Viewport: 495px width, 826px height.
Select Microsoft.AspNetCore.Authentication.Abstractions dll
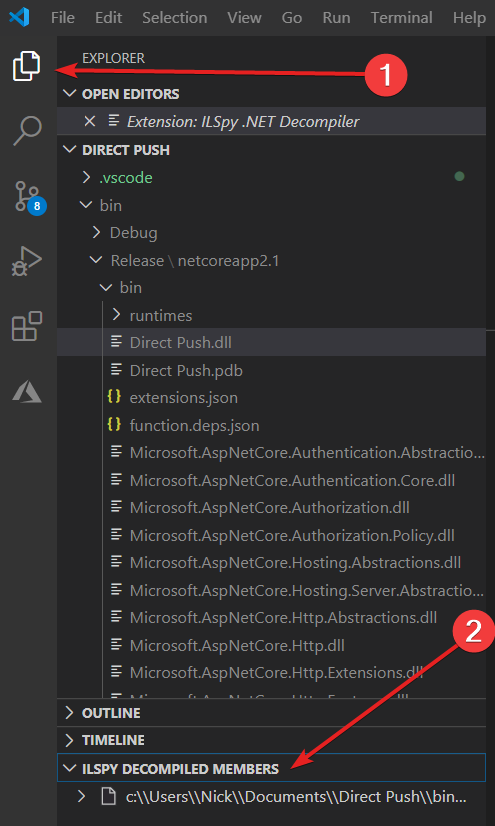271,453
